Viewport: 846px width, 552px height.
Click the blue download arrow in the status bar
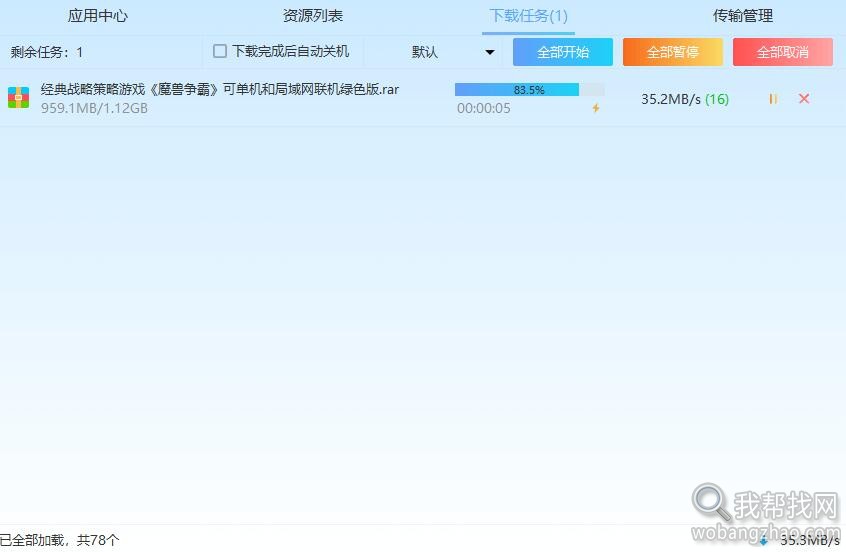763,541
